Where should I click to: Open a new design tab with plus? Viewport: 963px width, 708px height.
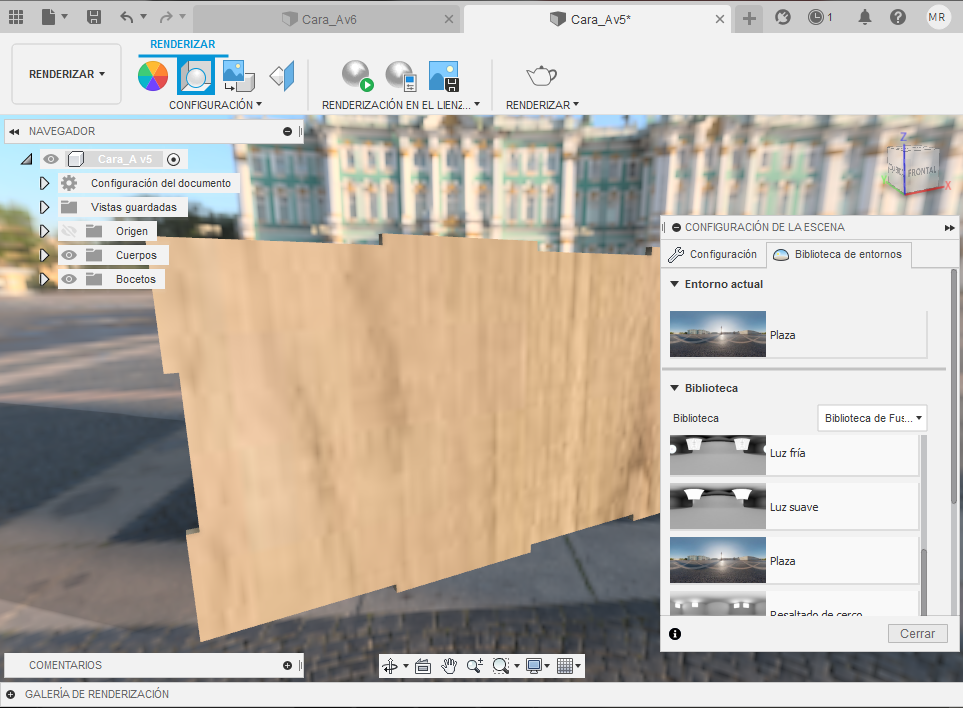[749, 18]
